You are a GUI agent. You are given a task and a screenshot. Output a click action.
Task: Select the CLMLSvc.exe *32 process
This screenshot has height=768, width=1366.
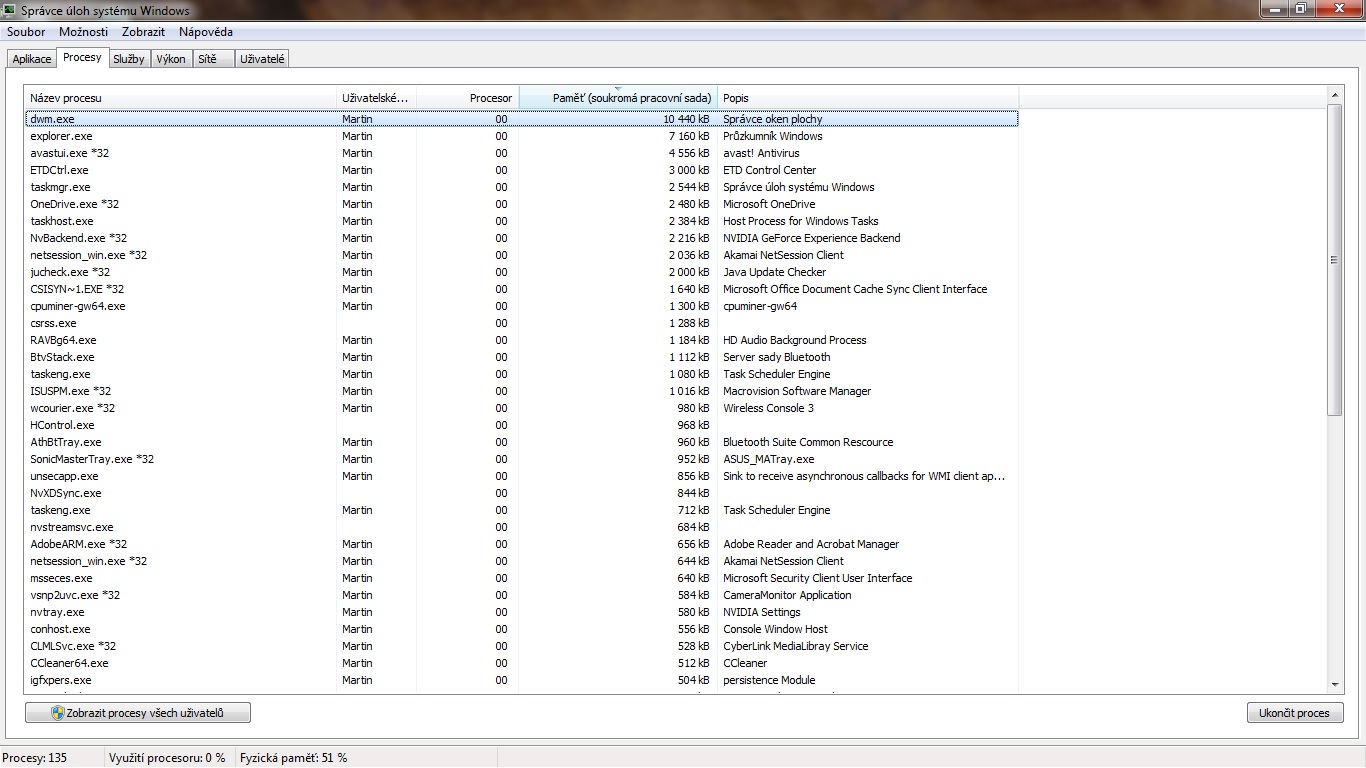pos(521,646)
